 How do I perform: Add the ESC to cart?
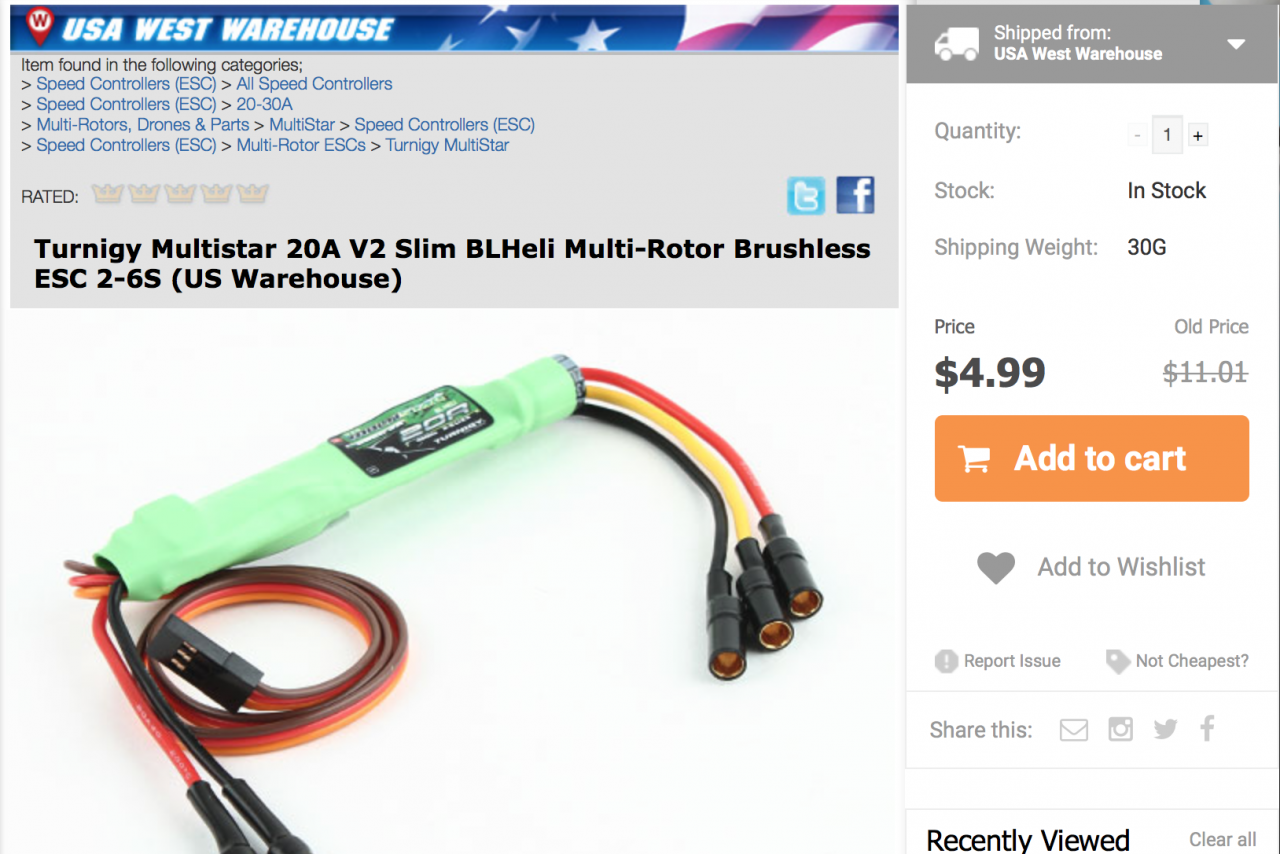click(1092, 458)
